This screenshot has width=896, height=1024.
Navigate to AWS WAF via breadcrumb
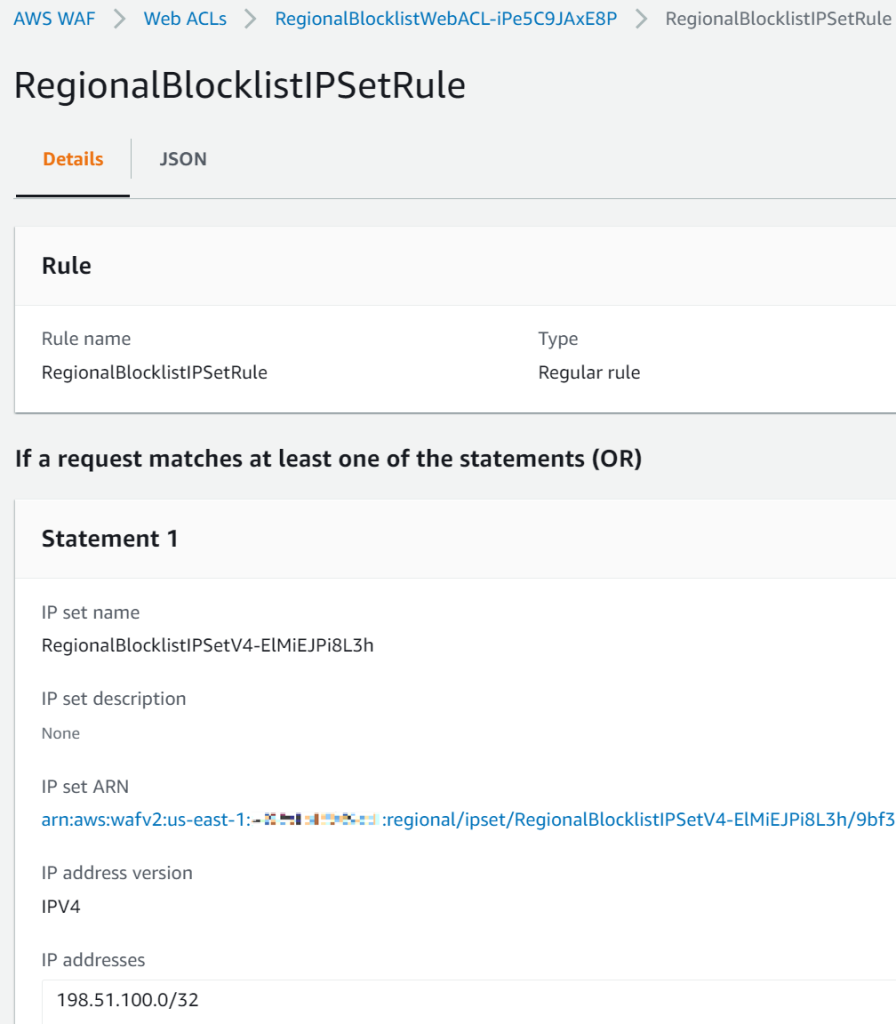[x=54, y=17]
